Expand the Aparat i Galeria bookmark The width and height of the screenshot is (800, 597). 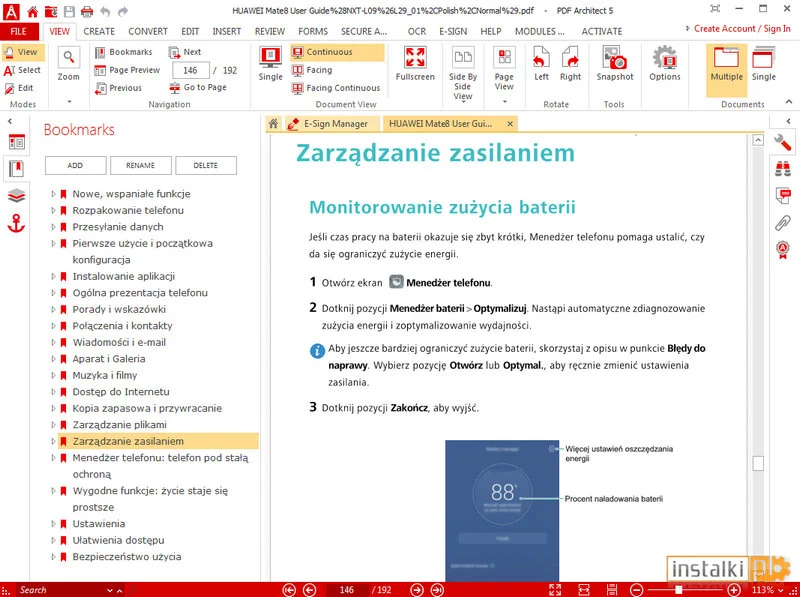54,359
